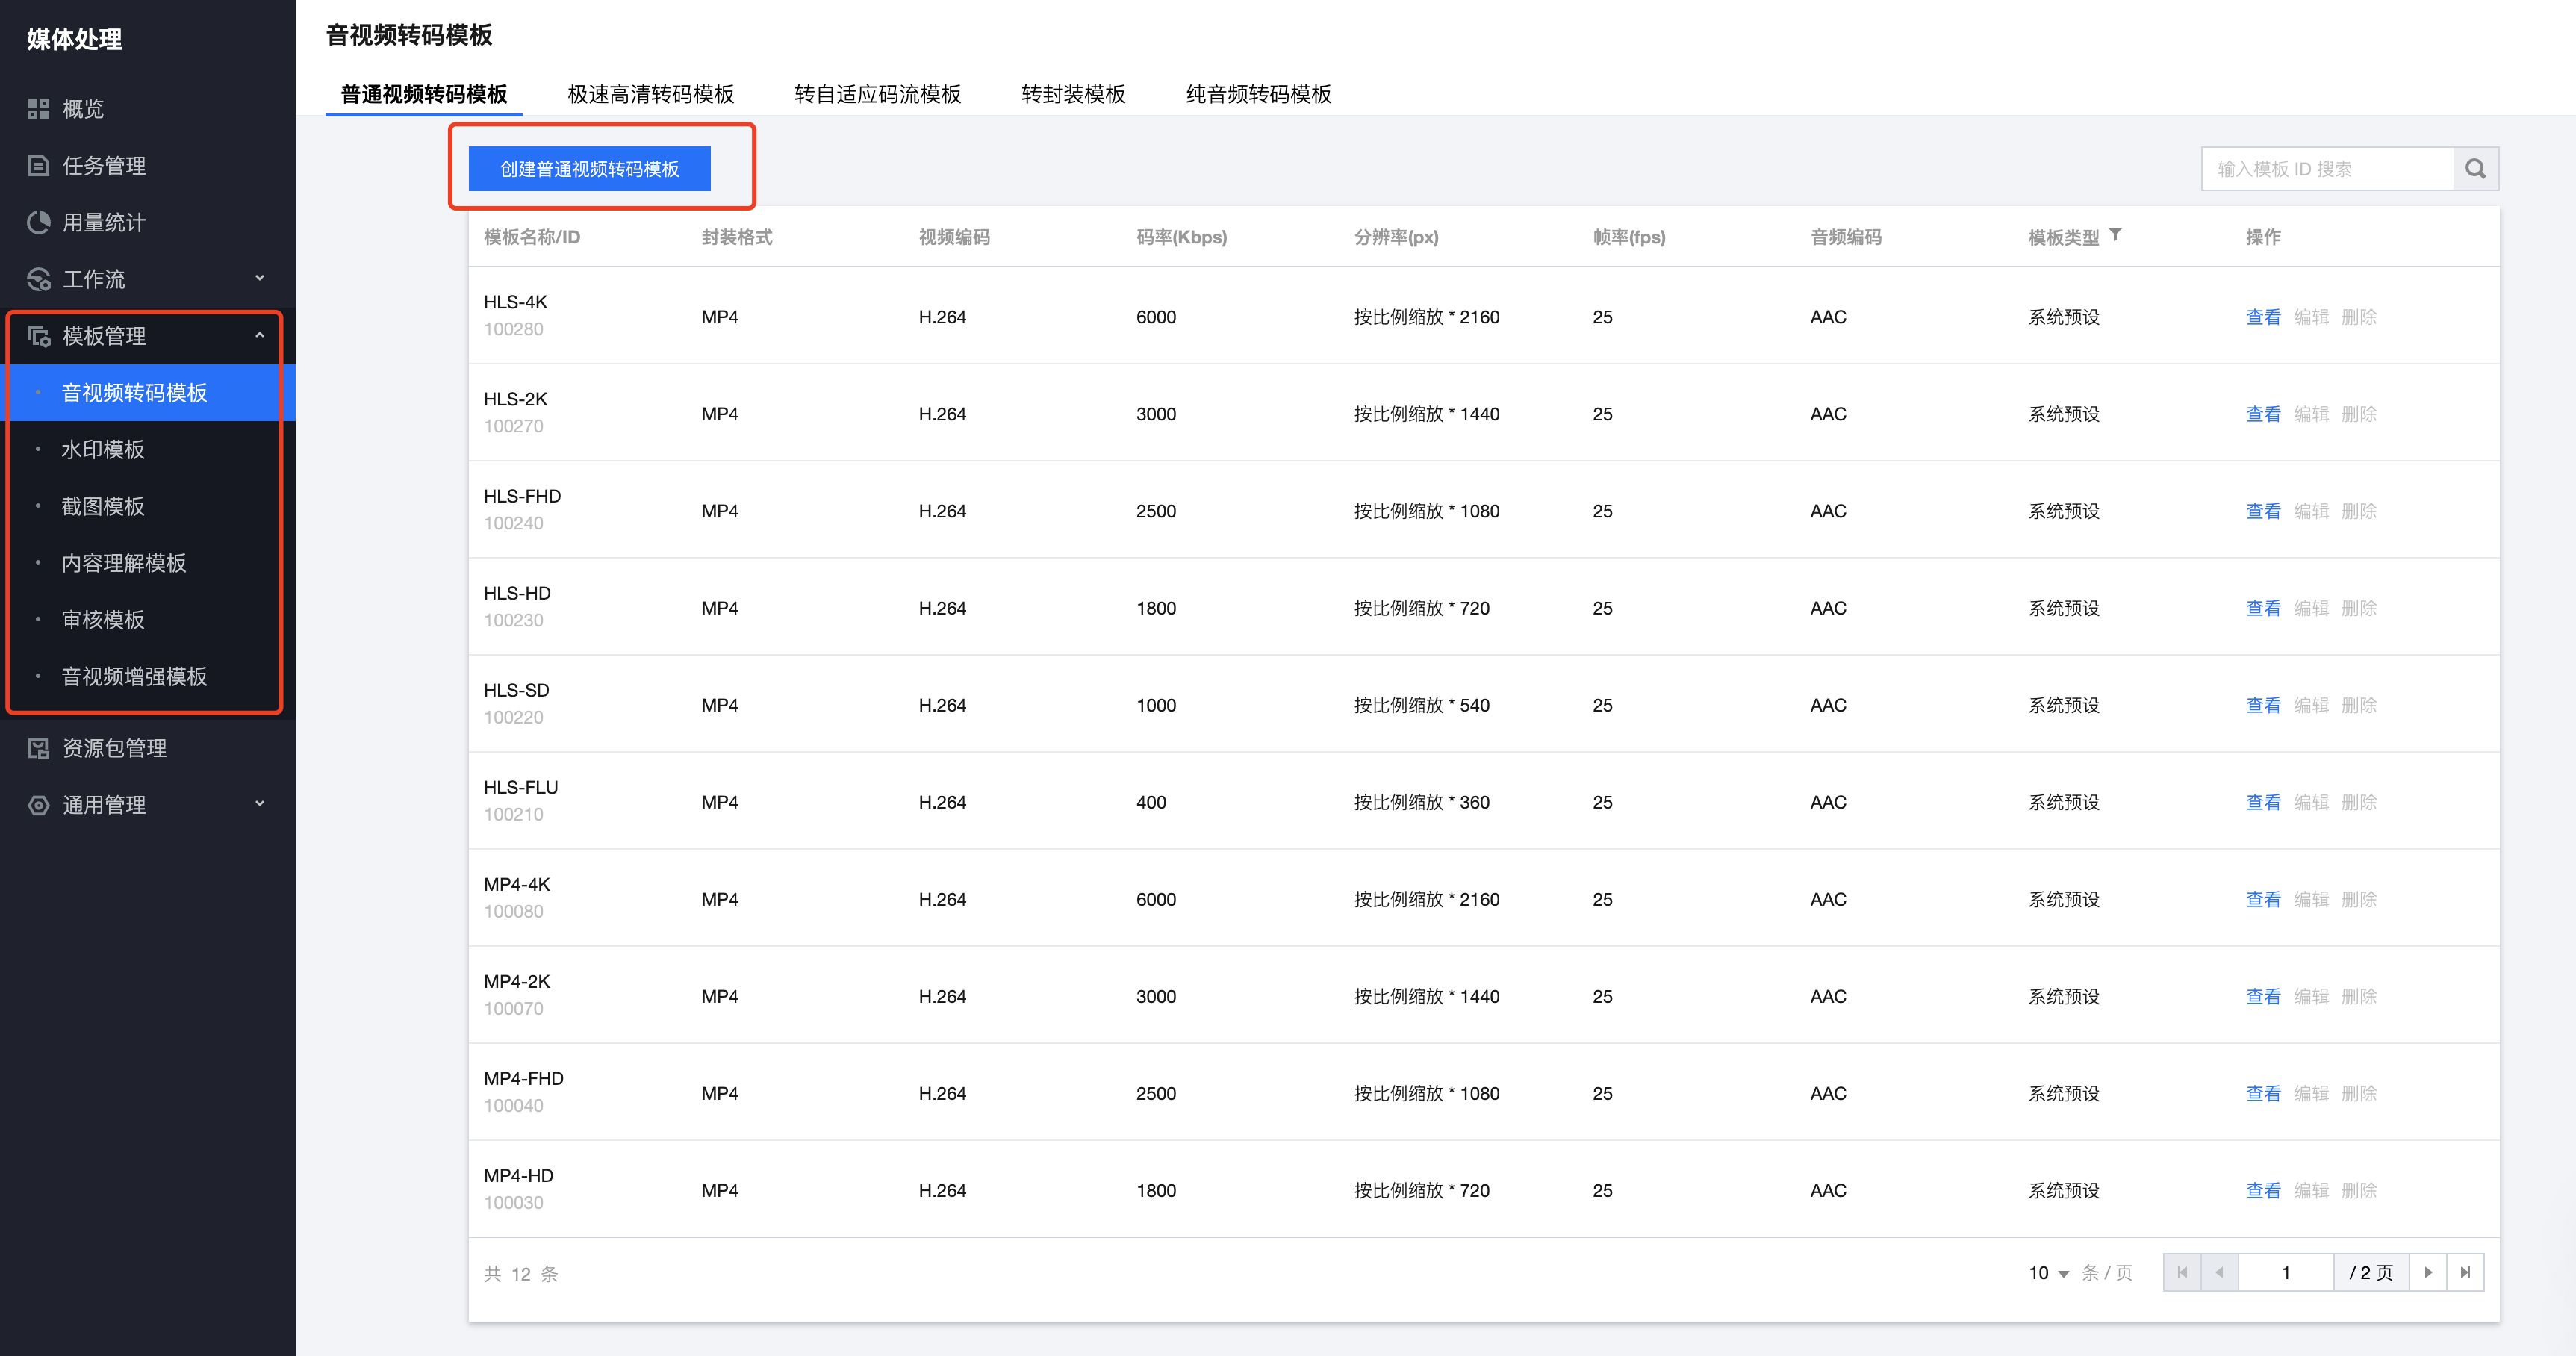
Task: Switch to 转自适应码流模板 tab
Action: click(x=878, y=94)
